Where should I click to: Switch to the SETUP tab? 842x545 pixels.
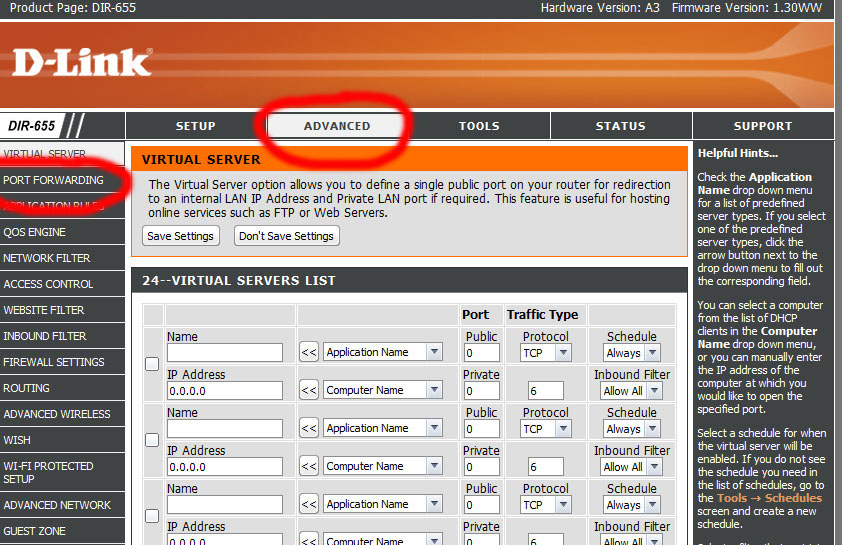point(196,126)
